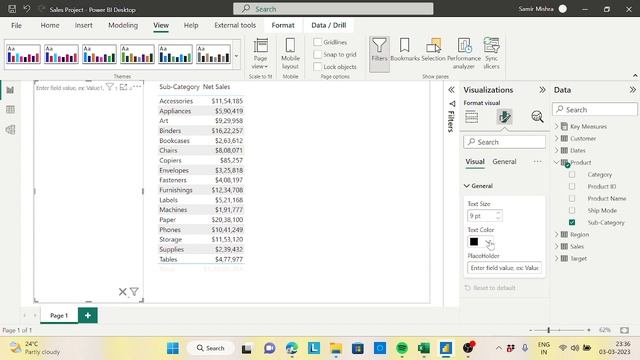640x360 pixels.
Task: Open the Analytics magnifier icon in Visualizations
Action: tap(537, 117)
